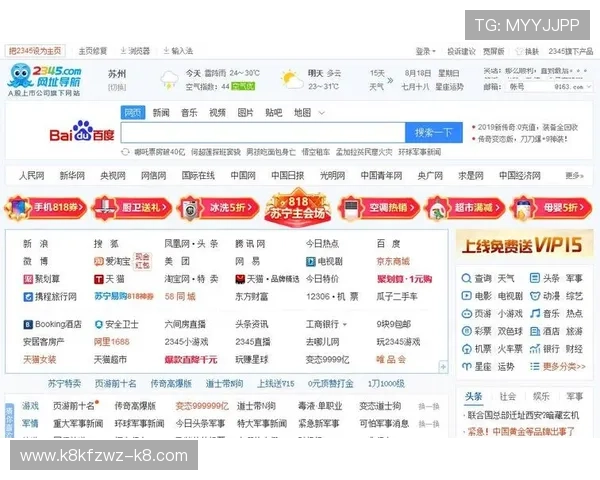Image resolution: width=600 pixels, height=480 pixels.
Task: Click the 酒店 旅游 icon
Action: pos(535,331)
